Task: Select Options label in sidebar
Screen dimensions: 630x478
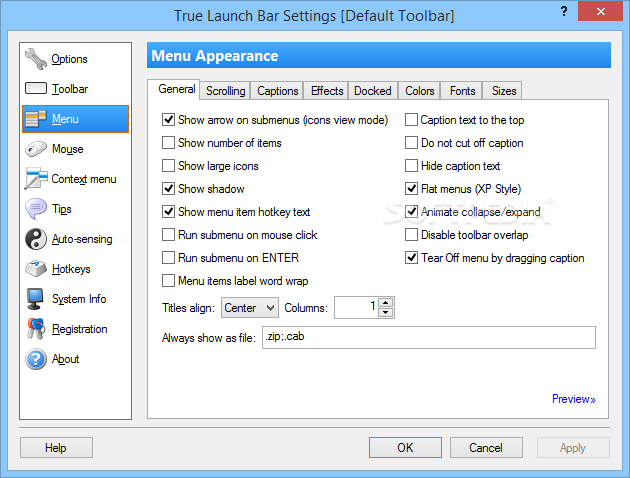Action: (x=70, y=59)
